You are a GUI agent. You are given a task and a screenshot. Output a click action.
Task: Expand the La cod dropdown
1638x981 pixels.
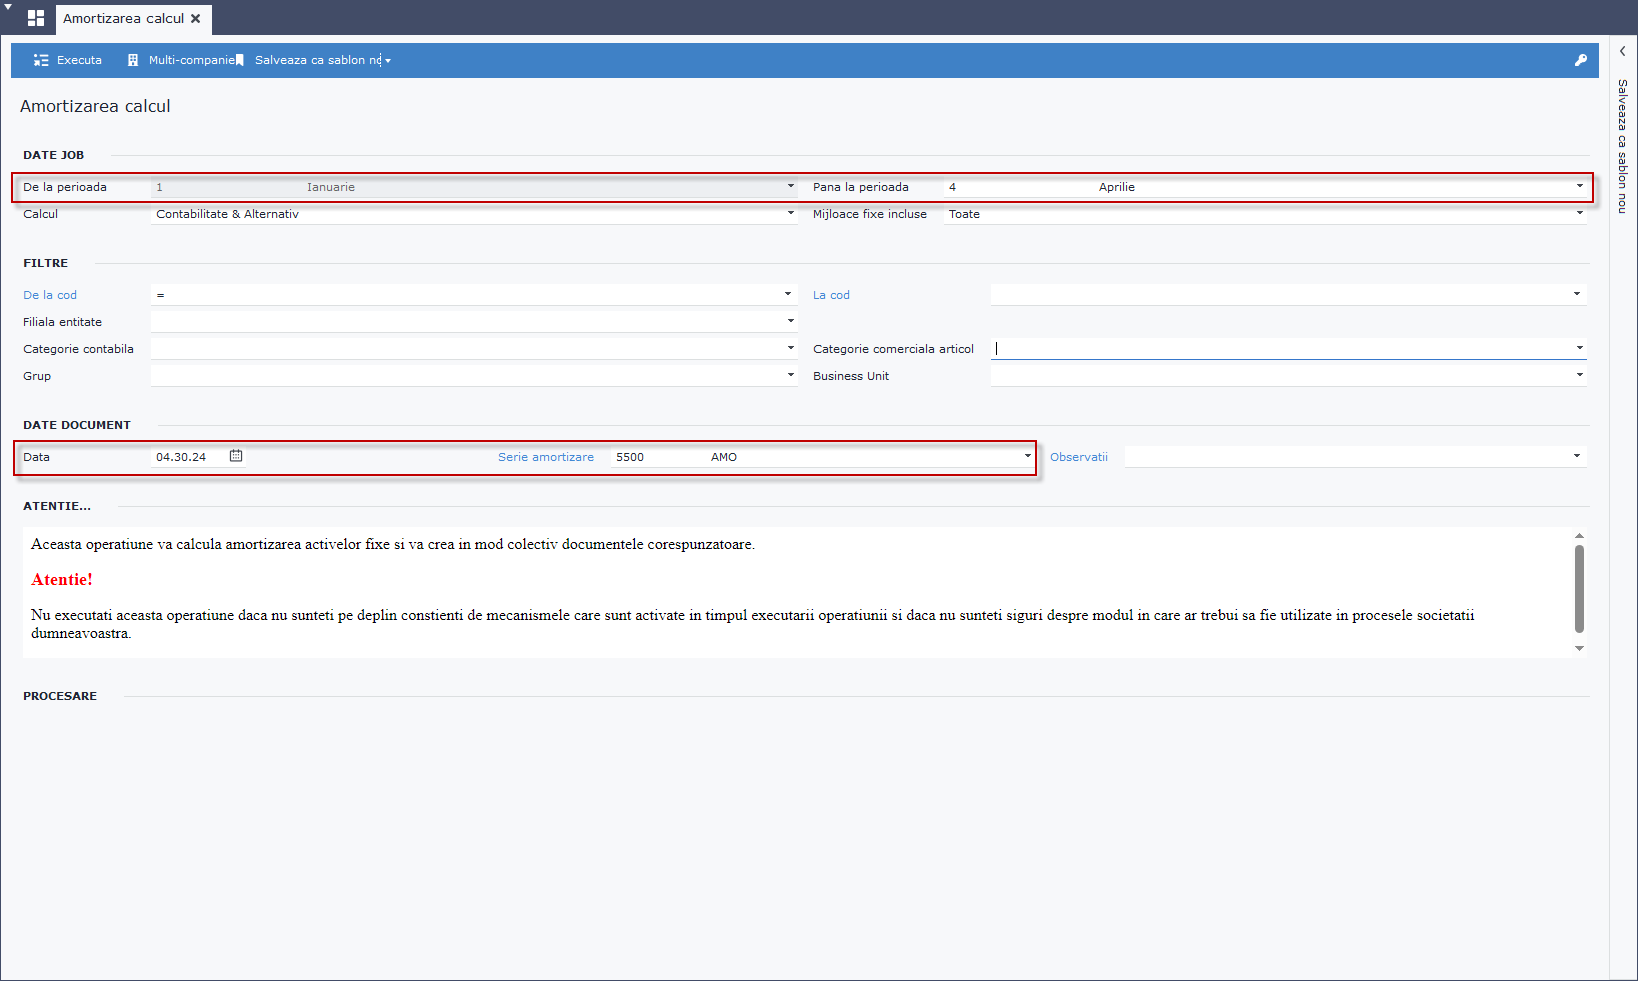[1577, 294]
